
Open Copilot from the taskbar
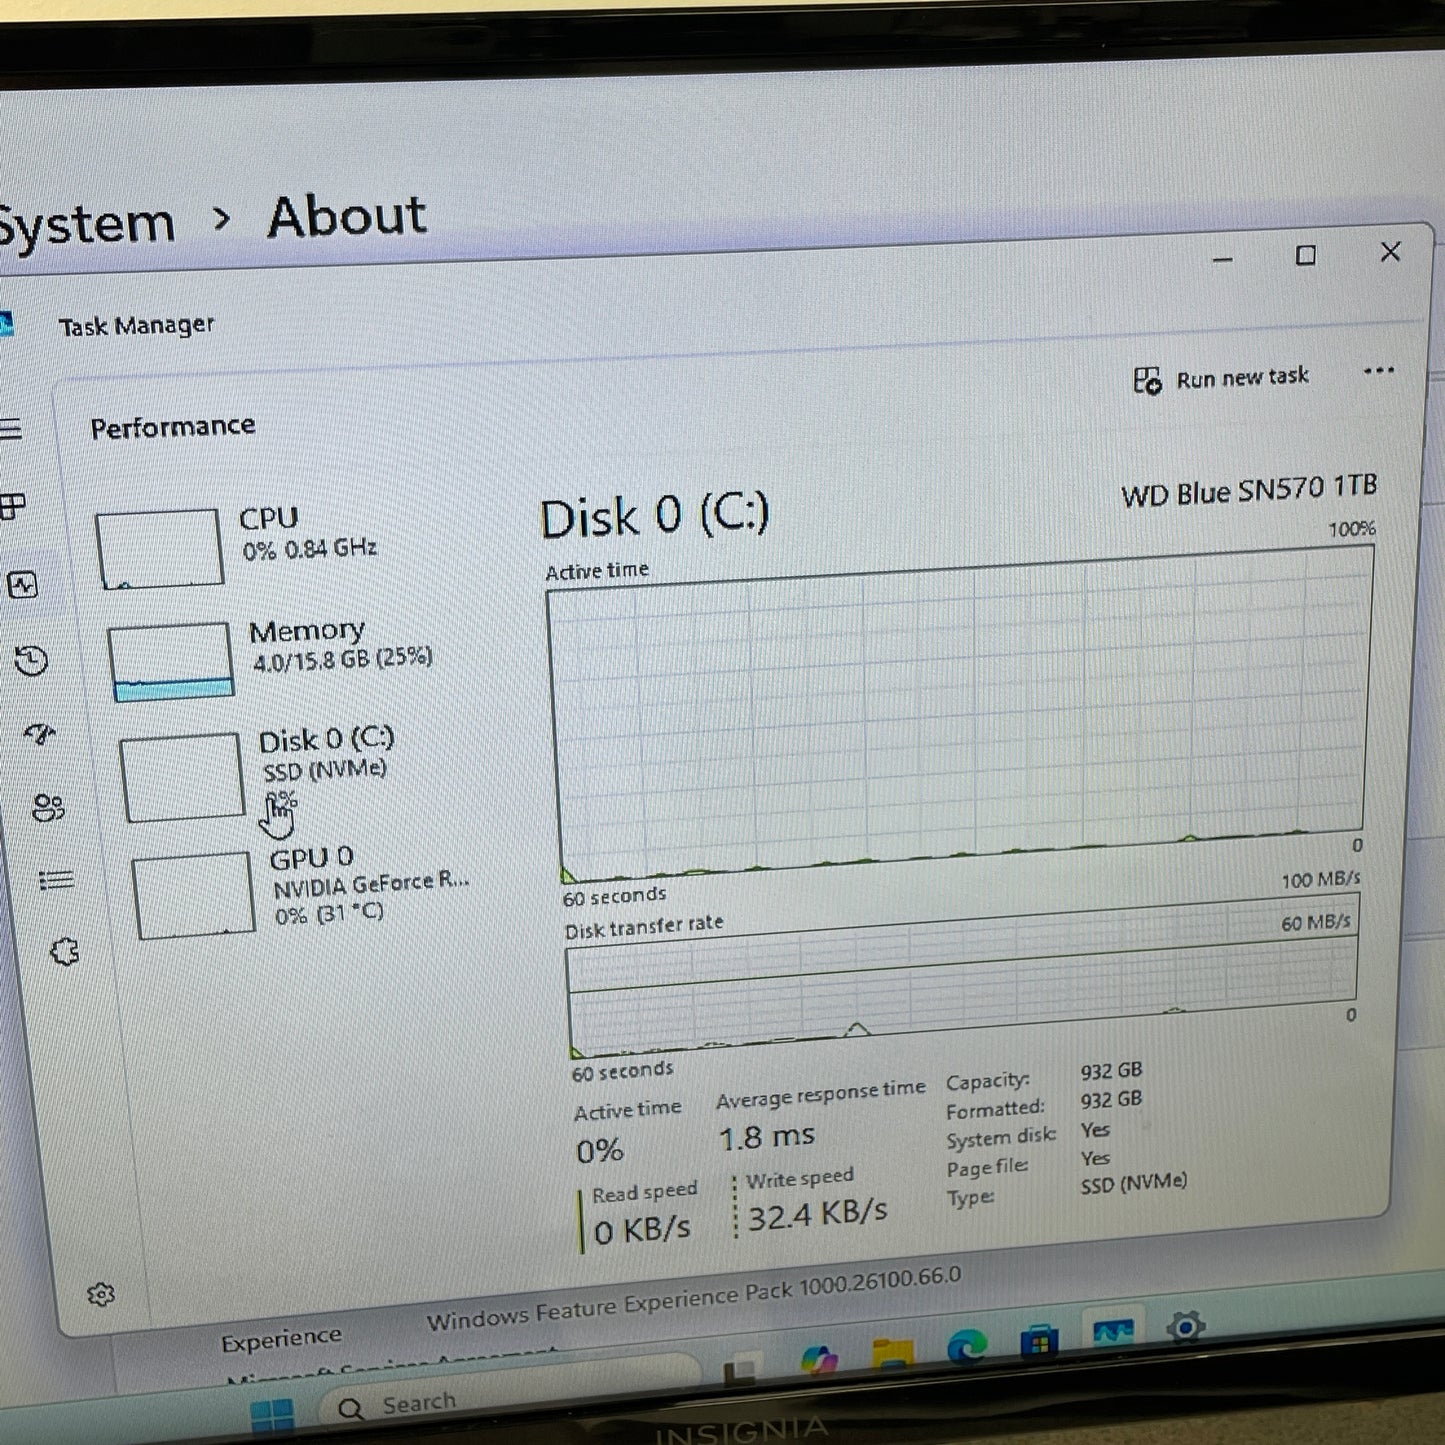tap(819, 1360)
